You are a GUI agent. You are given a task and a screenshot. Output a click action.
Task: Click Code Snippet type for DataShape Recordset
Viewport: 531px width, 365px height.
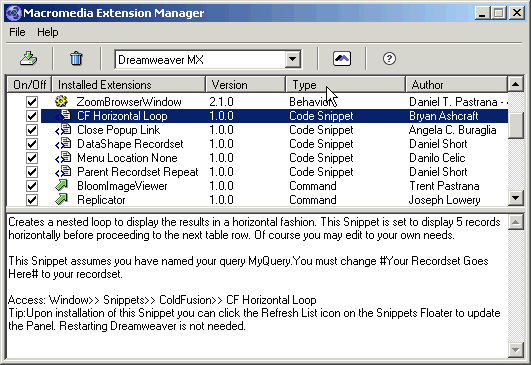(x=321, y=144)
